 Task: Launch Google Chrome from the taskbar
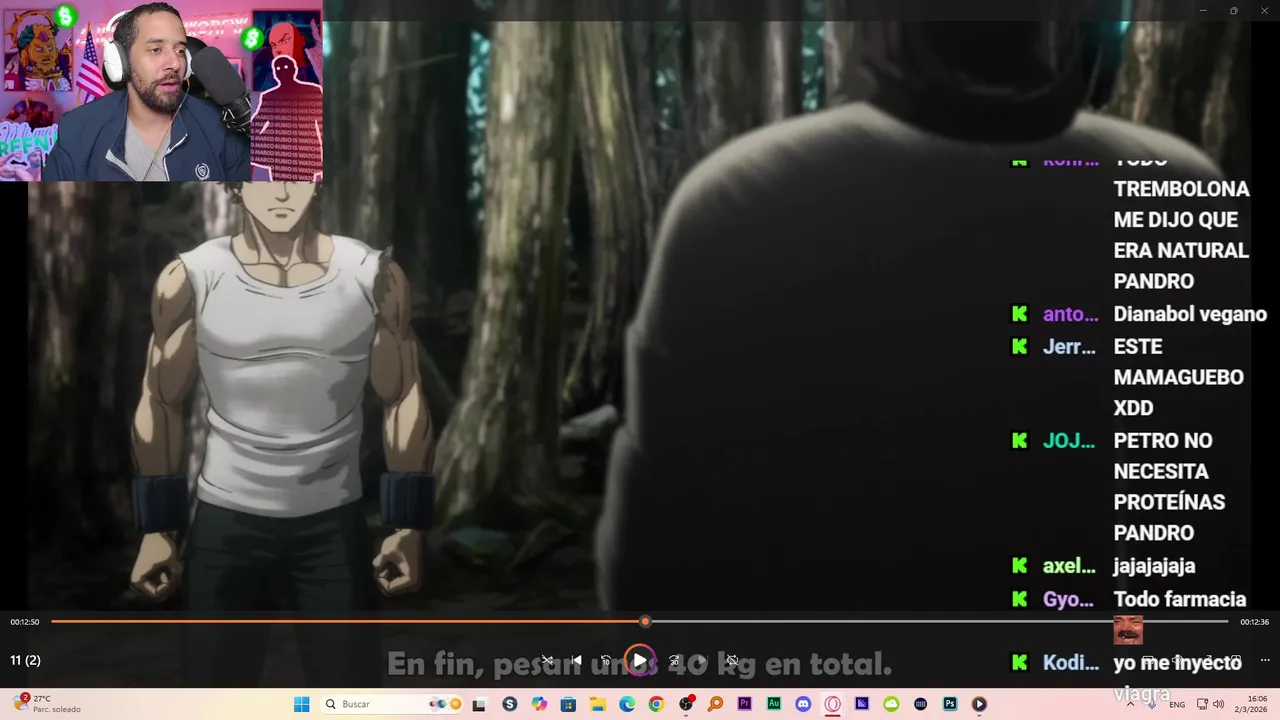(x=656, y=704)
